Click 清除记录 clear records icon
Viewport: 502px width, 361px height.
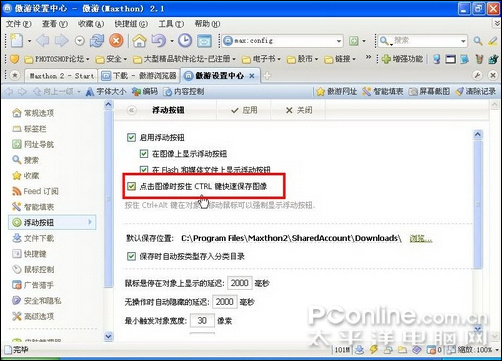(x=476, y=91)
